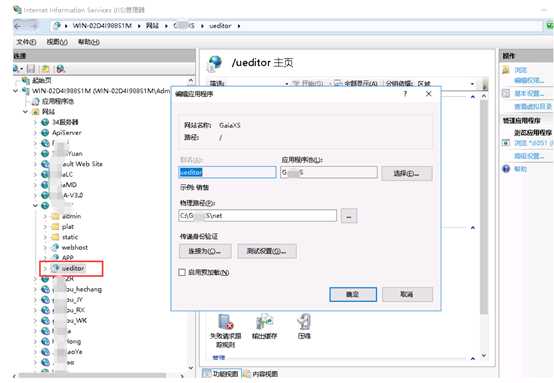Open the 文件(F) menu
This screenshot has width=554, height=383.
pos(26,42)
